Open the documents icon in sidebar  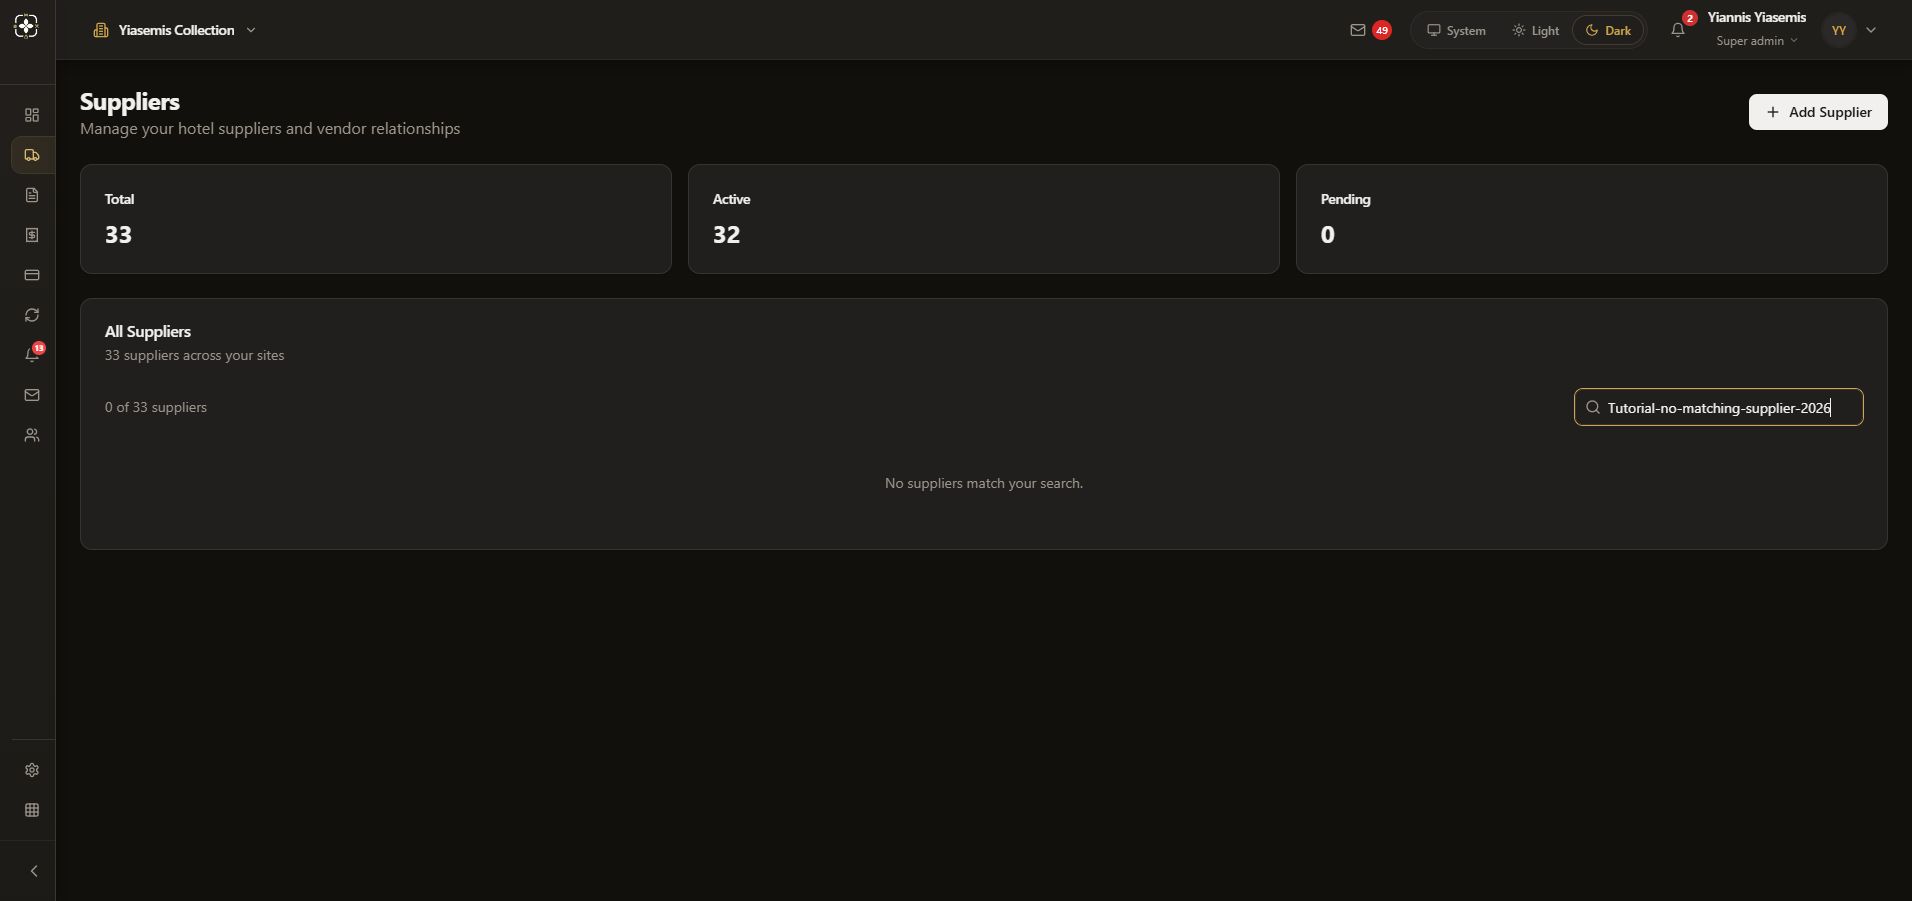(32, 195)
